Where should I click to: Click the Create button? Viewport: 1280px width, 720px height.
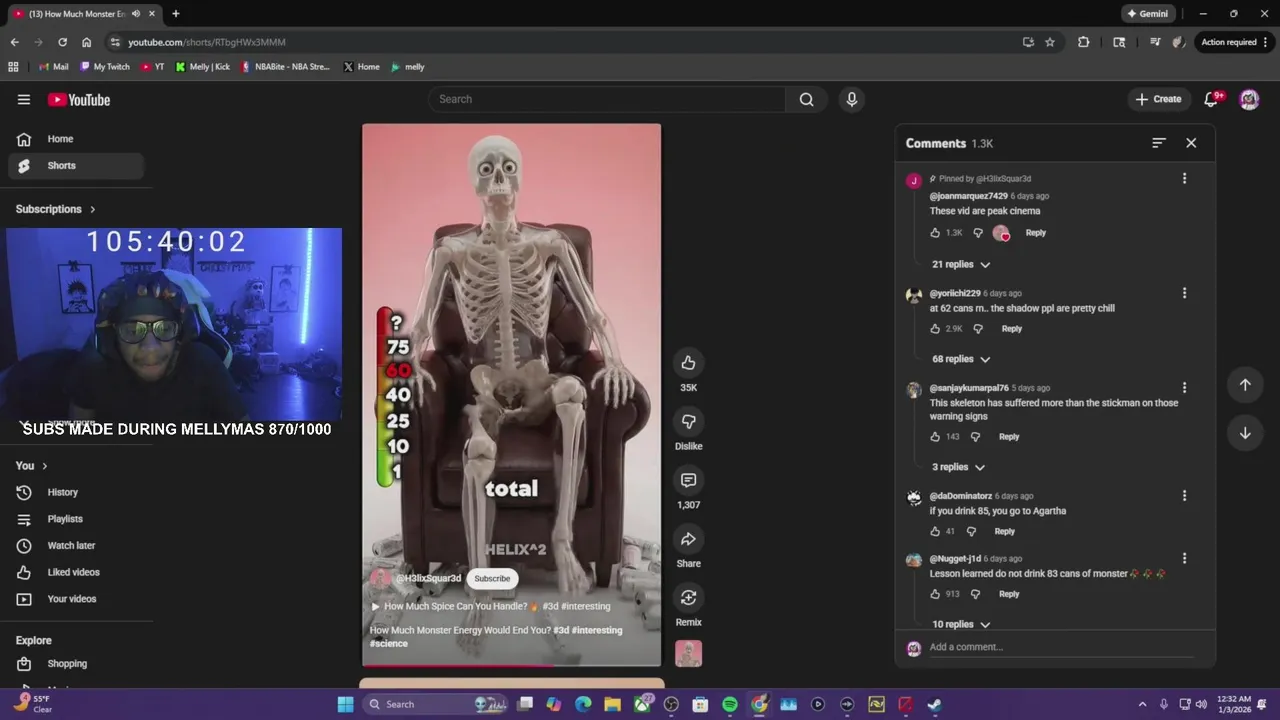[1158, 99]
